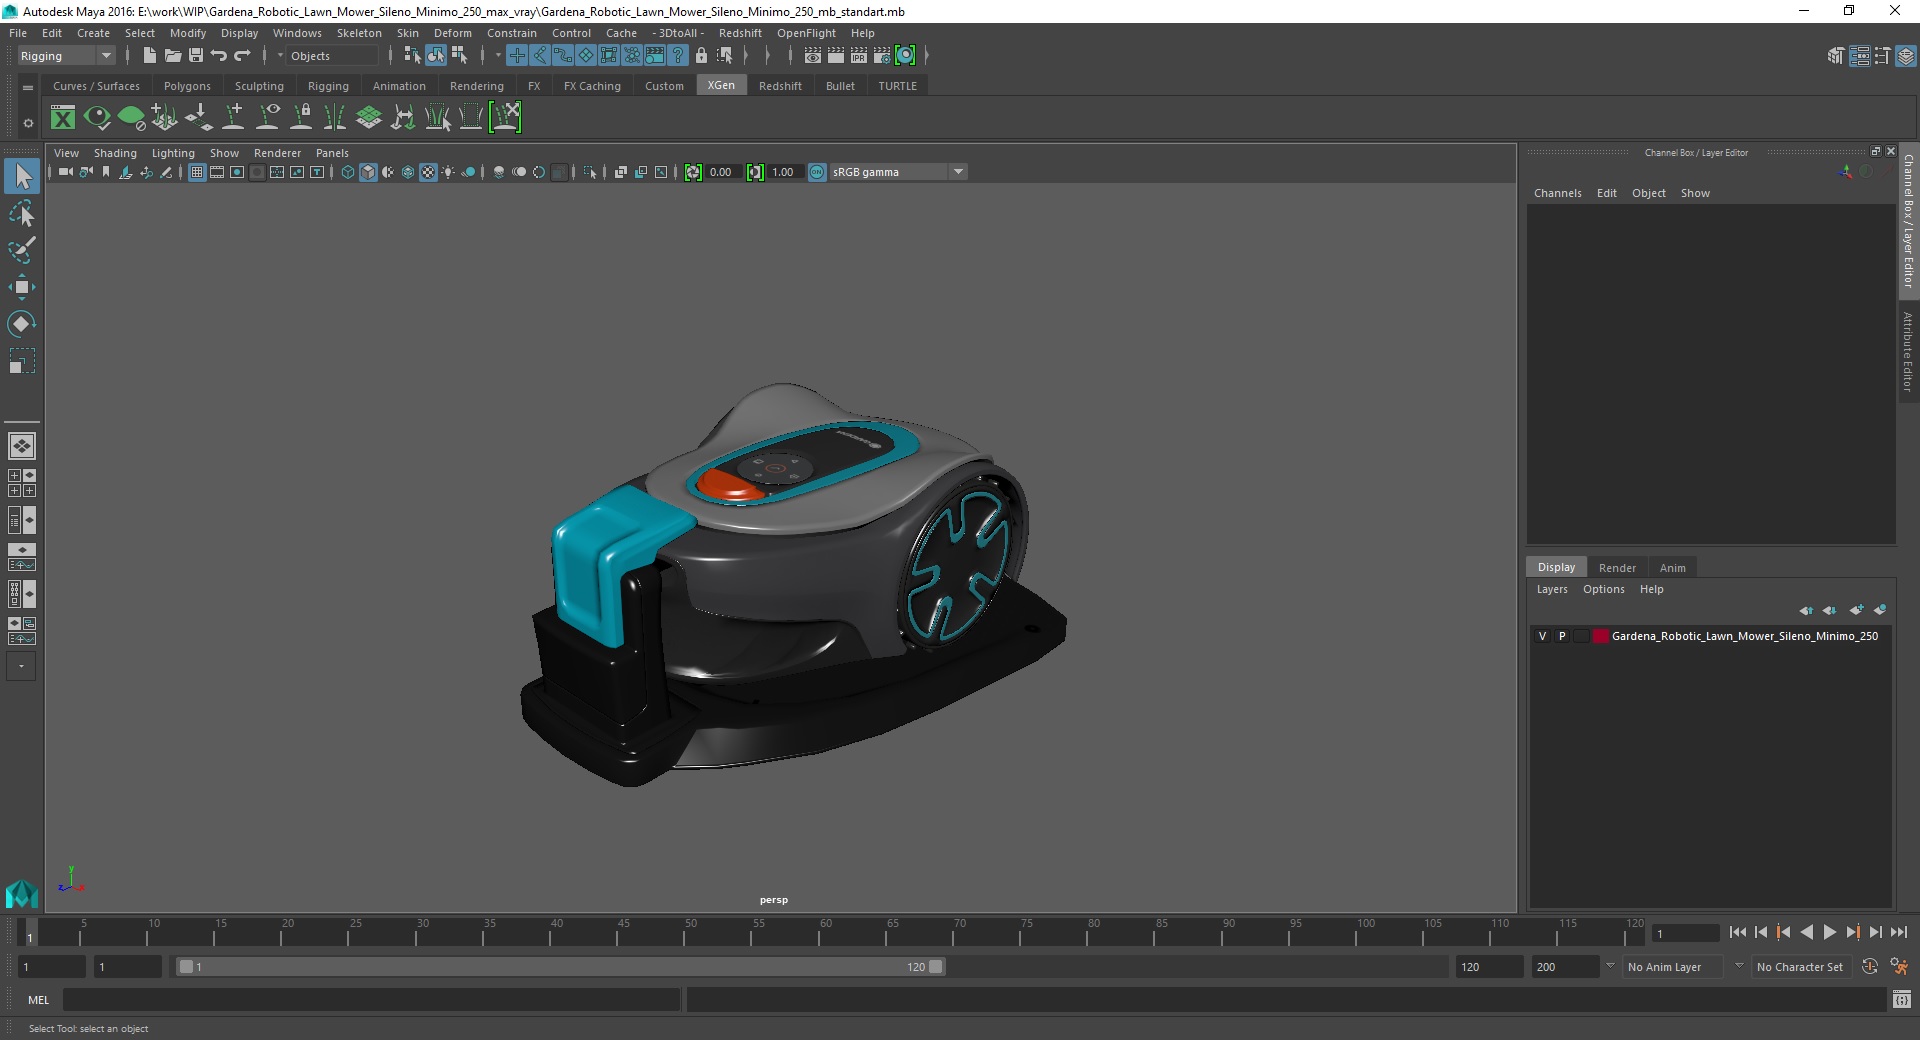Switch to the TURTLE shelf tab
The image size is (1920, 1040).
pos(897,86)
